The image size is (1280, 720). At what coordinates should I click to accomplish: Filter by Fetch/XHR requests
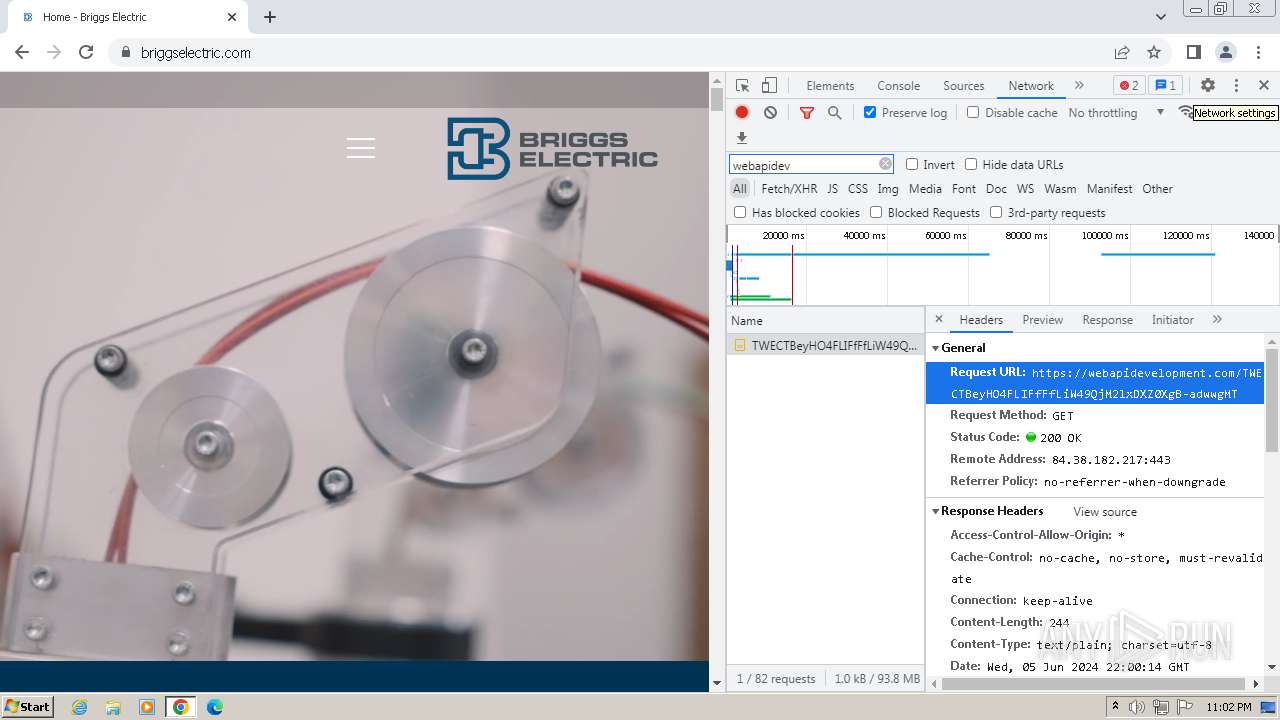pyautogui.click(x=789, y=188)
